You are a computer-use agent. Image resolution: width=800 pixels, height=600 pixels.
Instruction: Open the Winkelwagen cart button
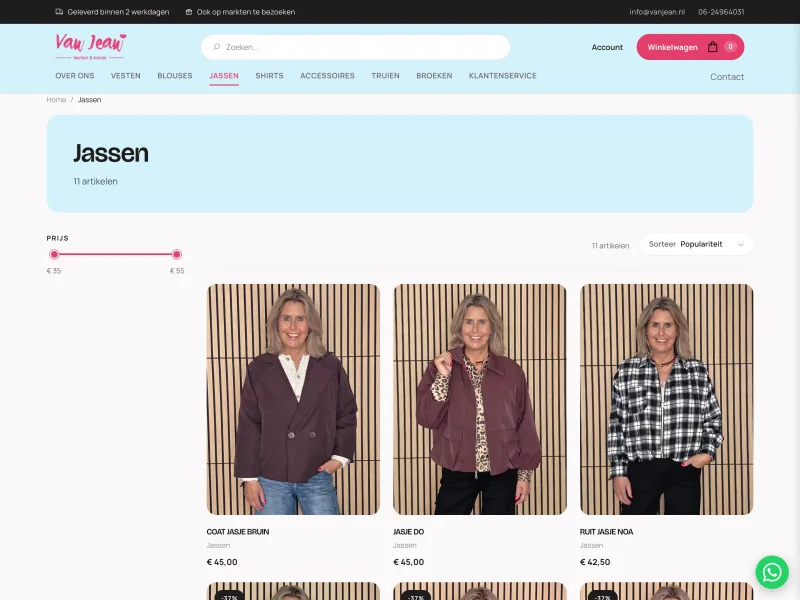[690, 47]
